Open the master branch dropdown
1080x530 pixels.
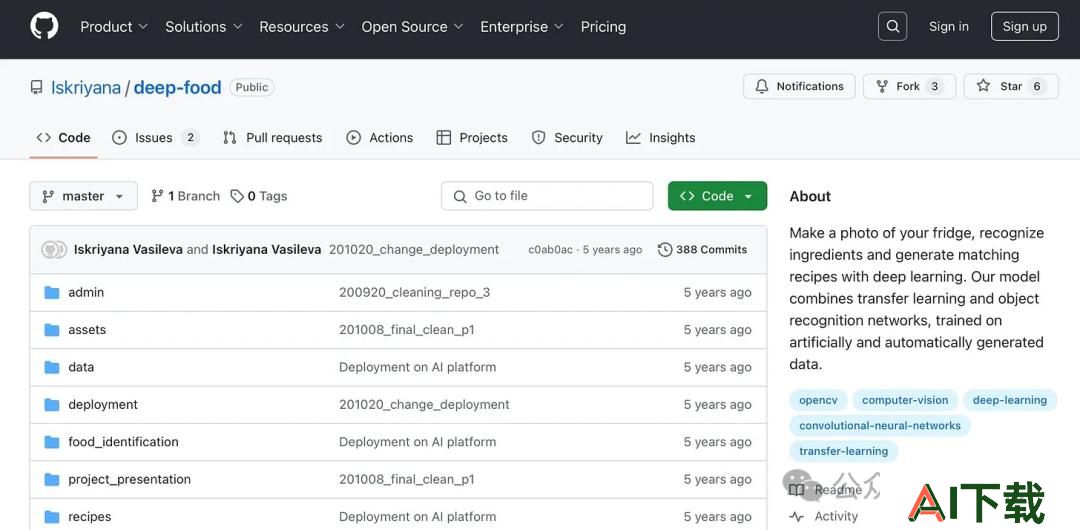tap(83, 196)
